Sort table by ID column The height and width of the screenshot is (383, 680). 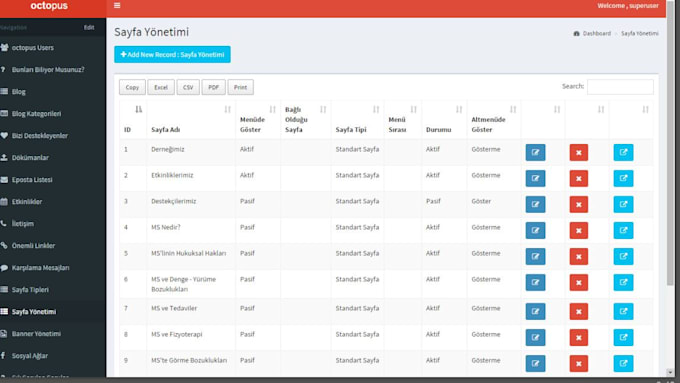(133, 119)
